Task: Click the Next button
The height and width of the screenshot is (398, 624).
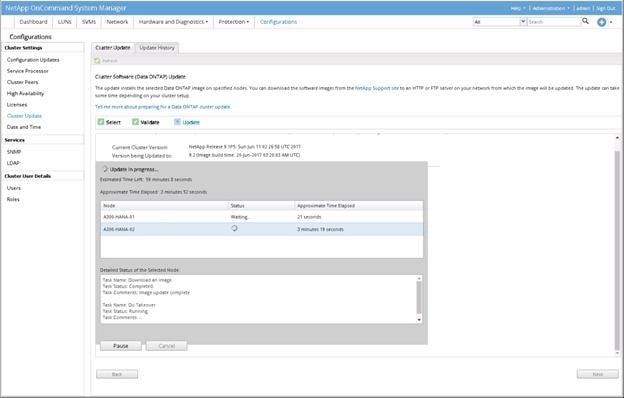Action: [x=597, y=374]
